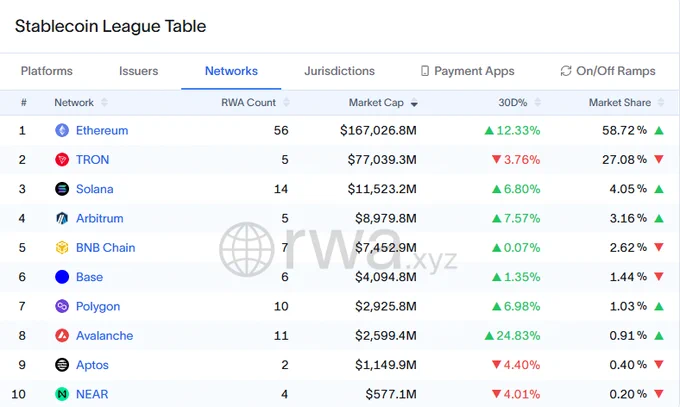
Task: Click the BNB Chain logo icon
Action: (x=62, y=247)
